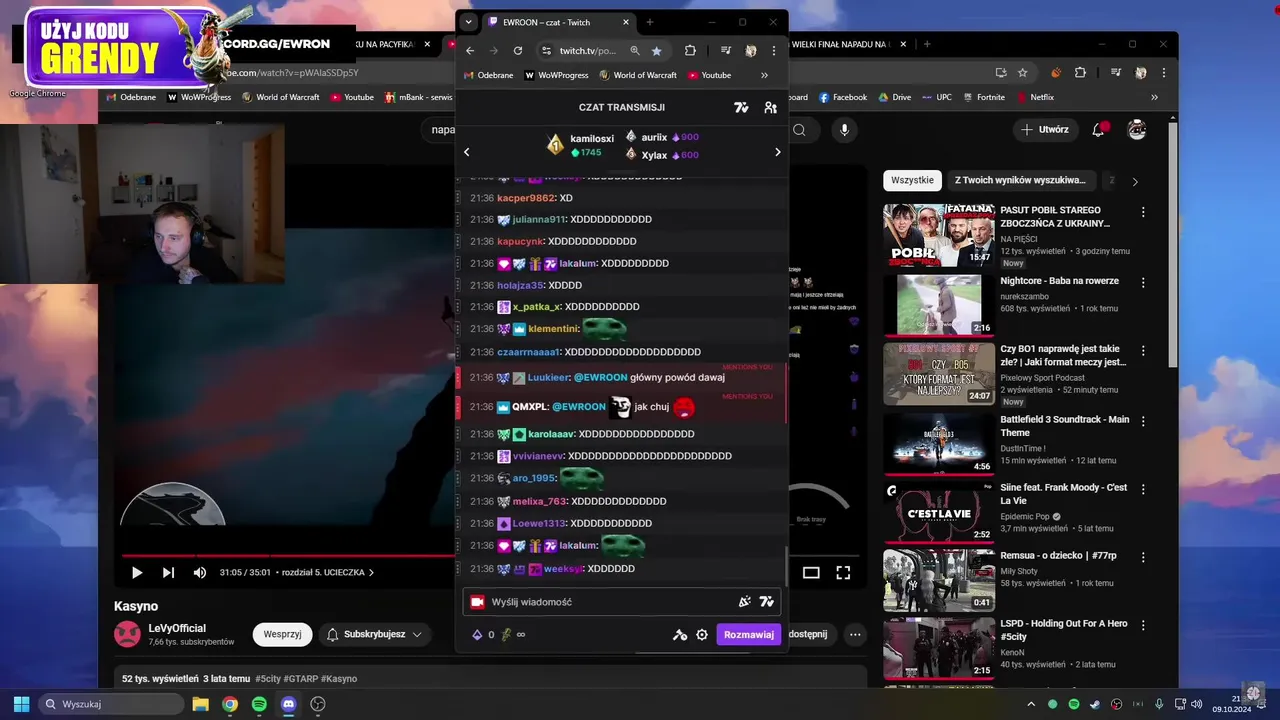
Task: Open Facebook bookmark in YouTube window
Action: [843, 97]
